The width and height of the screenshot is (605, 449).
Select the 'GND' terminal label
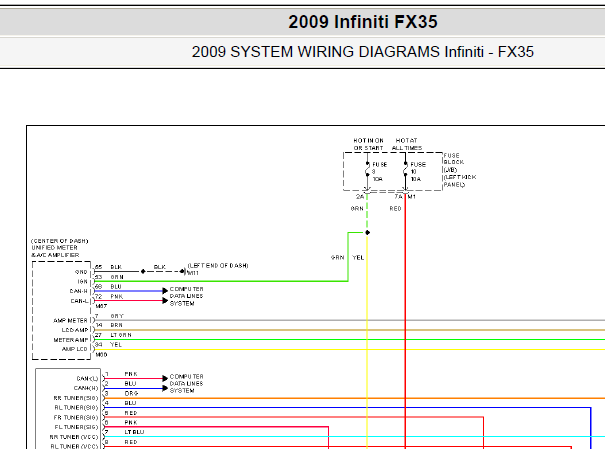(81, 272)
